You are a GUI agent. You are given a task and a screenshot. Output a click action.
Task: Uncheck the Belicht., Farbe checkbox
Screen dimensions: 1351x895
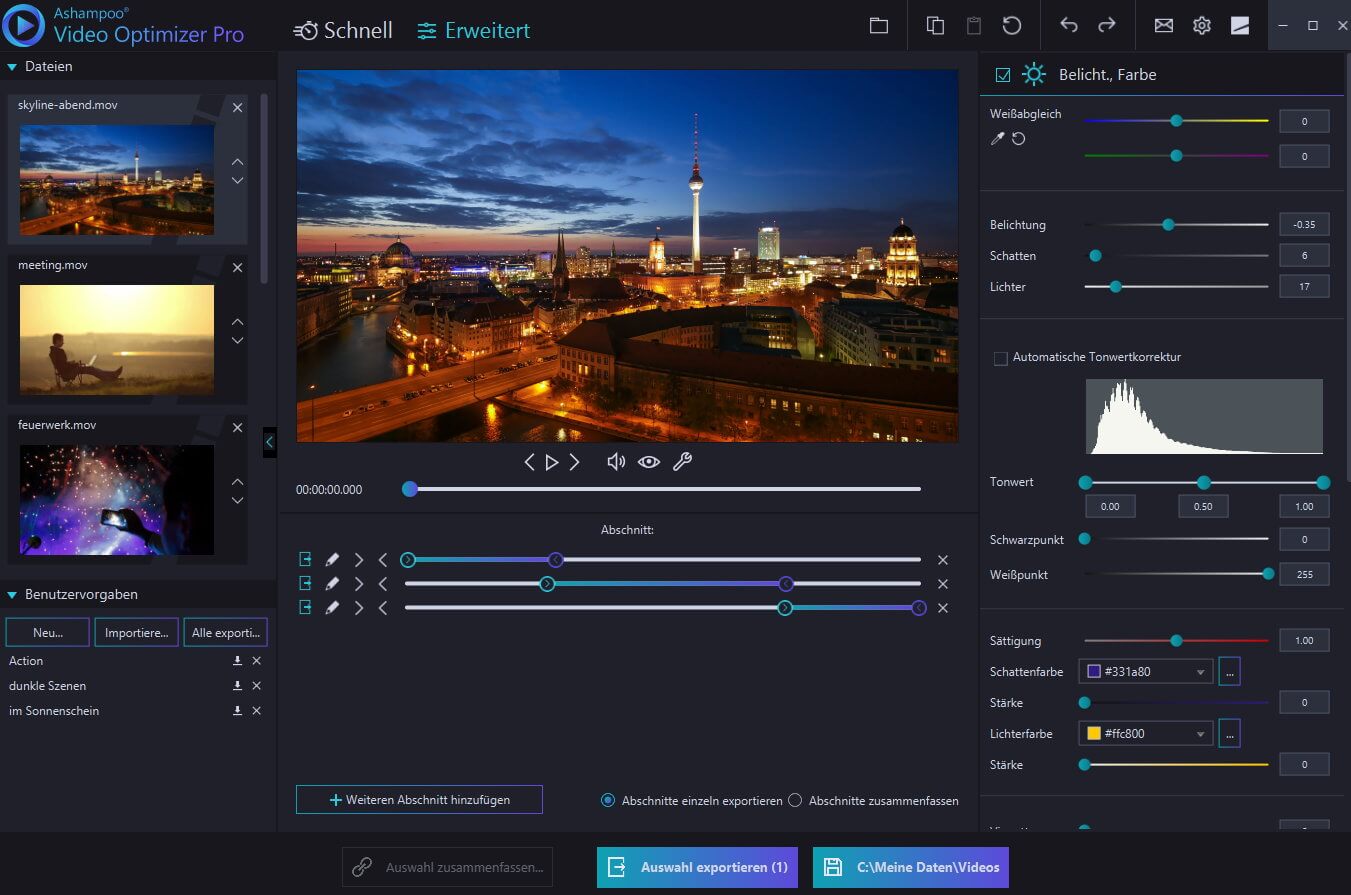(1003, 75)
